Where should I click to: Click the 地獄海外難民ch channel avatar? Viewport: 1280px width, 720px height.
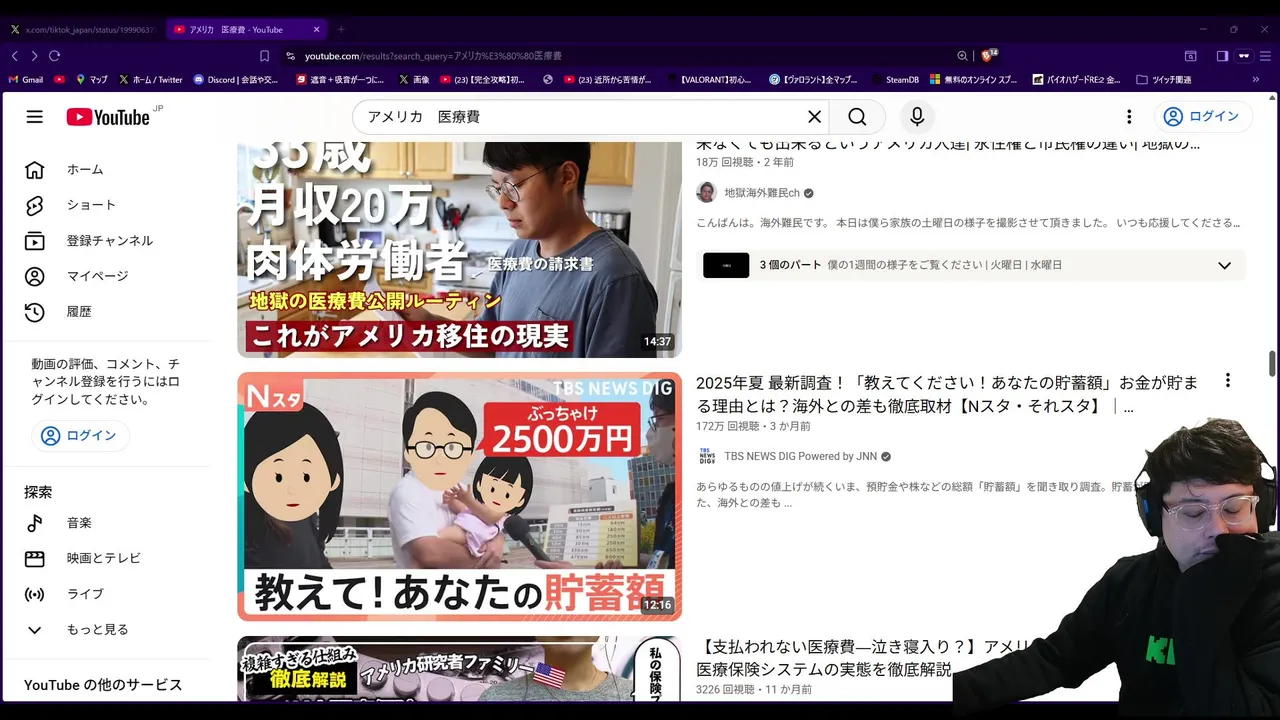(706, 193)
